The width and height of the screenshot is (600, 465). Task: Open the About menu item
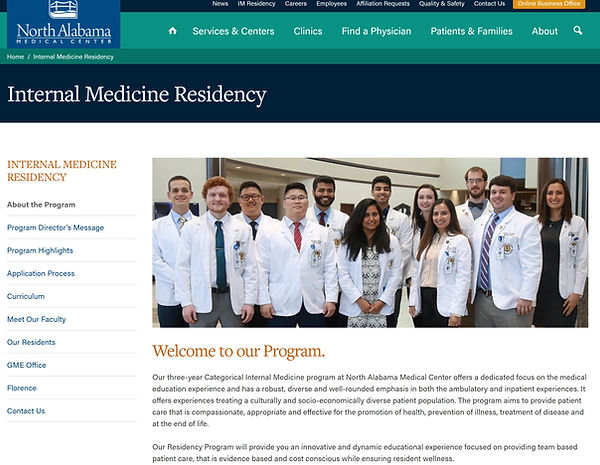545,31
